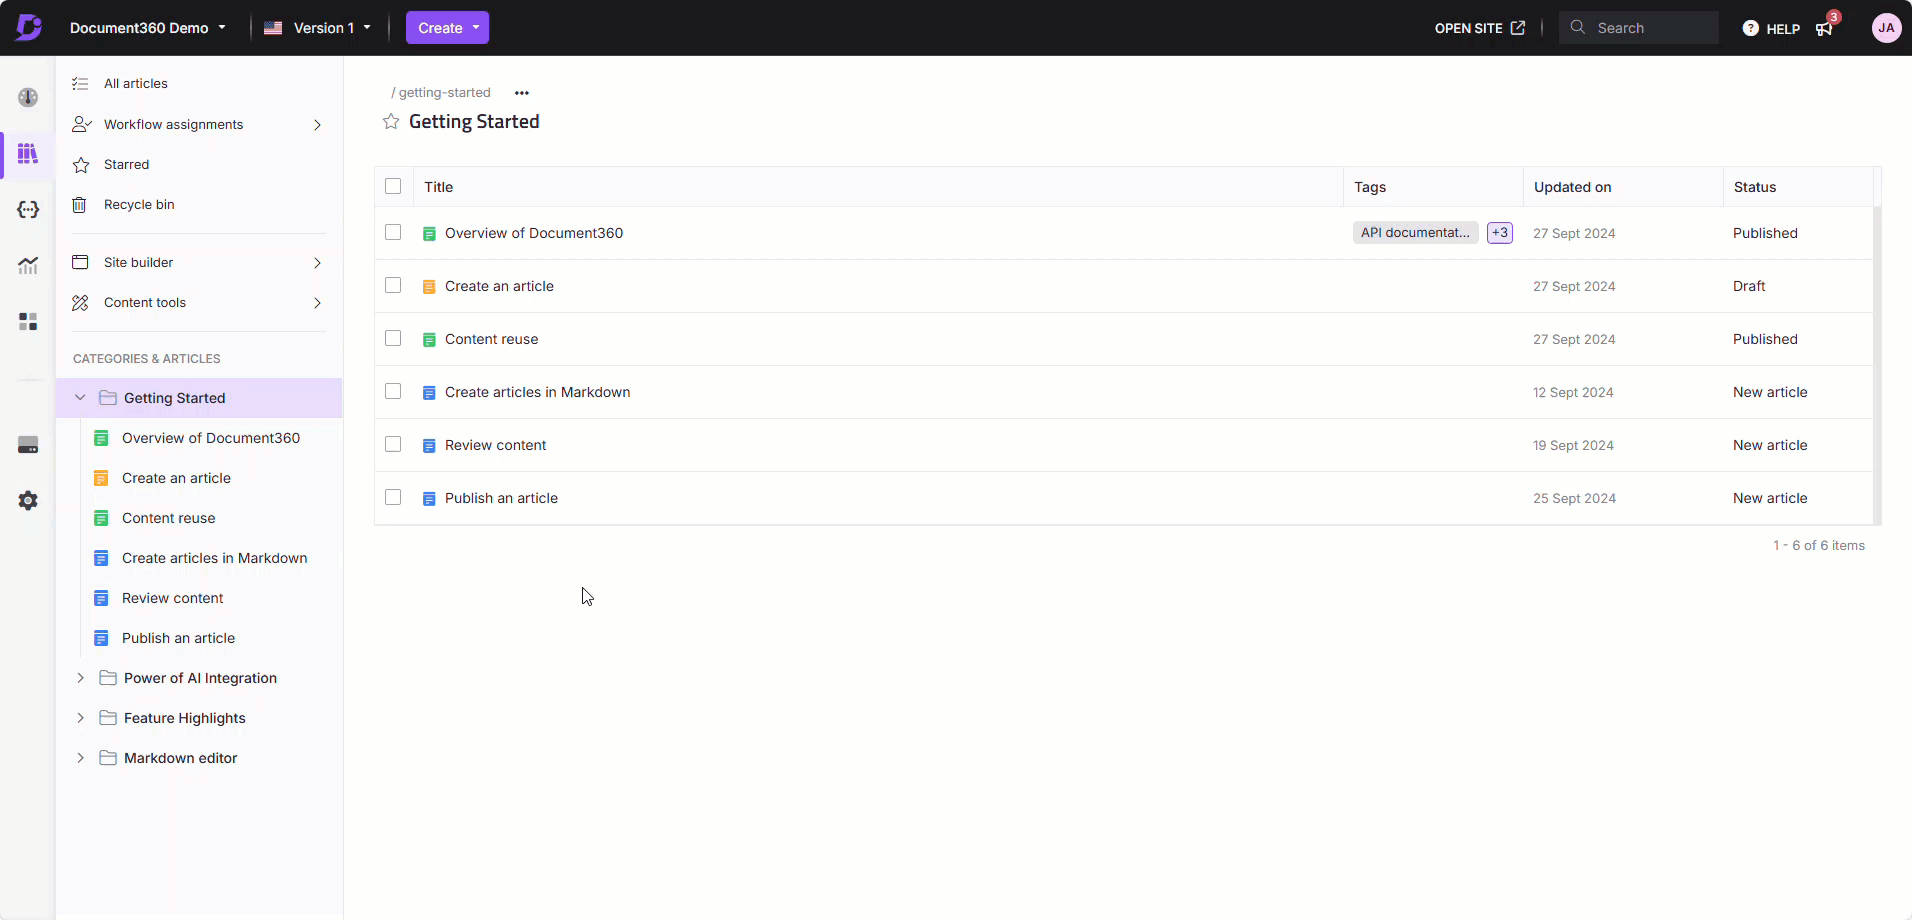Check the Review content row checkbox
Viewport: 1912px width, 920px height.
tap(393, 444)
